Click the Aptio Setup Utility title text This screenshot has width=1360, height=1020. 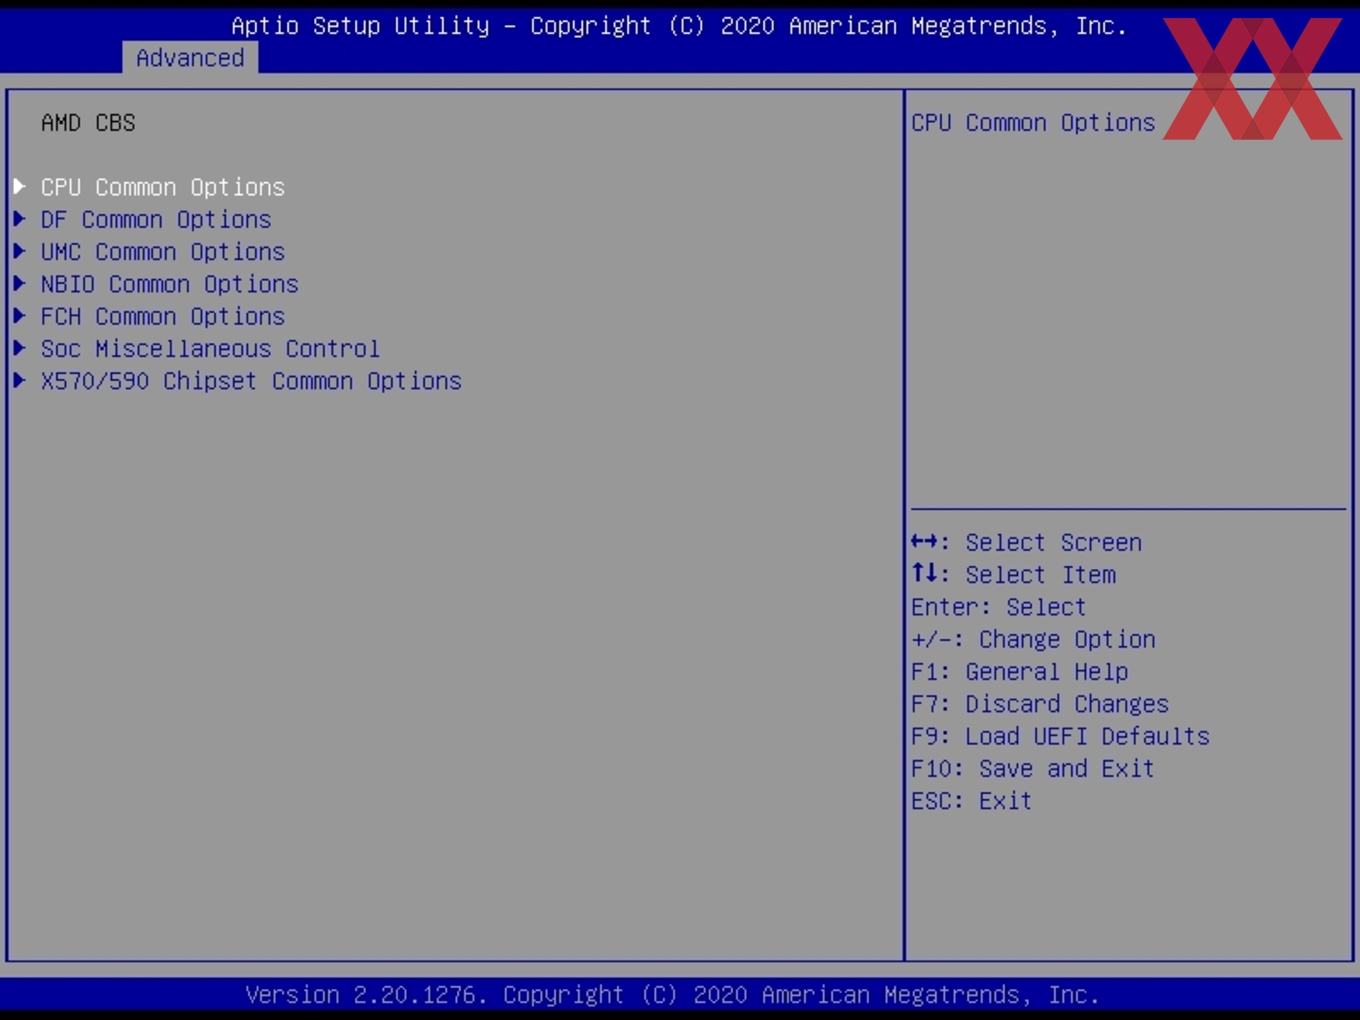point(679,26)
